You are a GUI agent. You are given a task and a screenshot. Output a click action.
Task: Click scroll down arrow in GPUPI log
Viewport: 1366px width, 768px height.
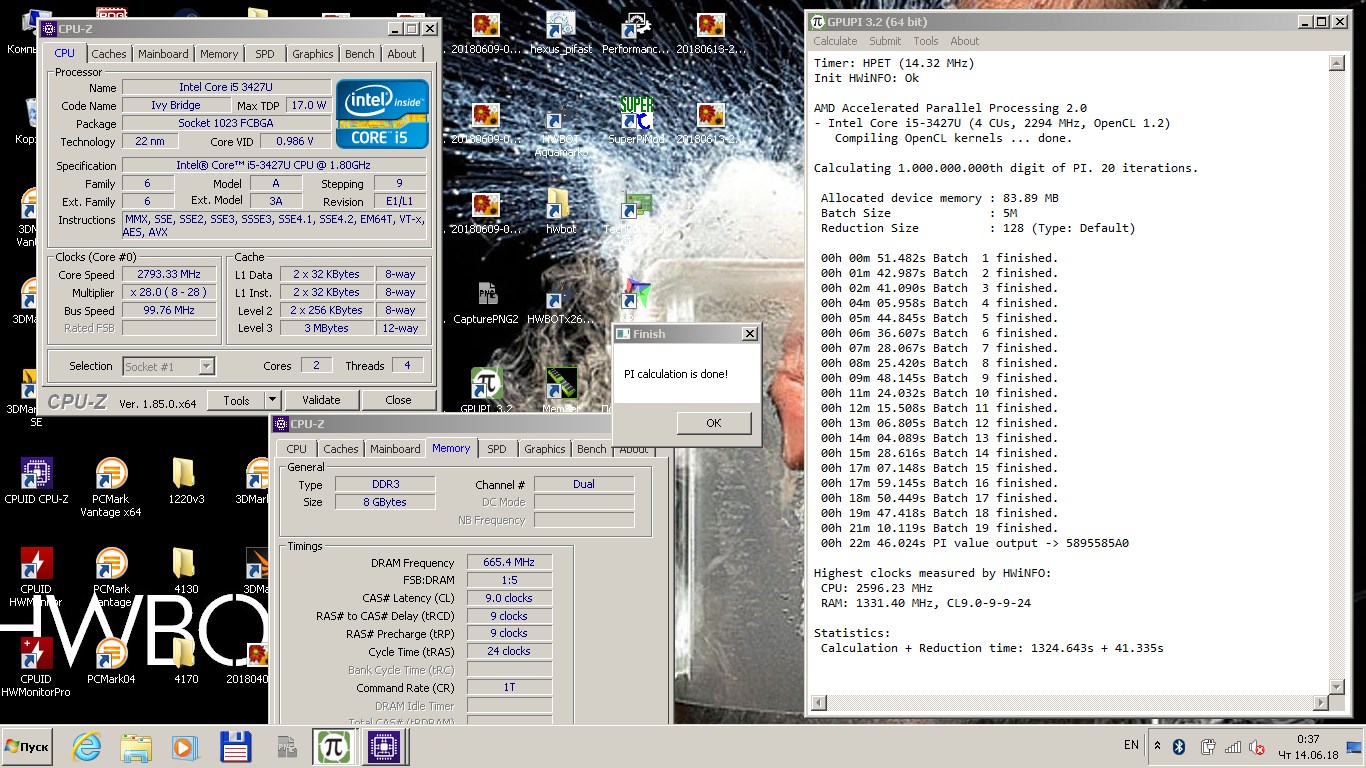tap(1336, 685)
